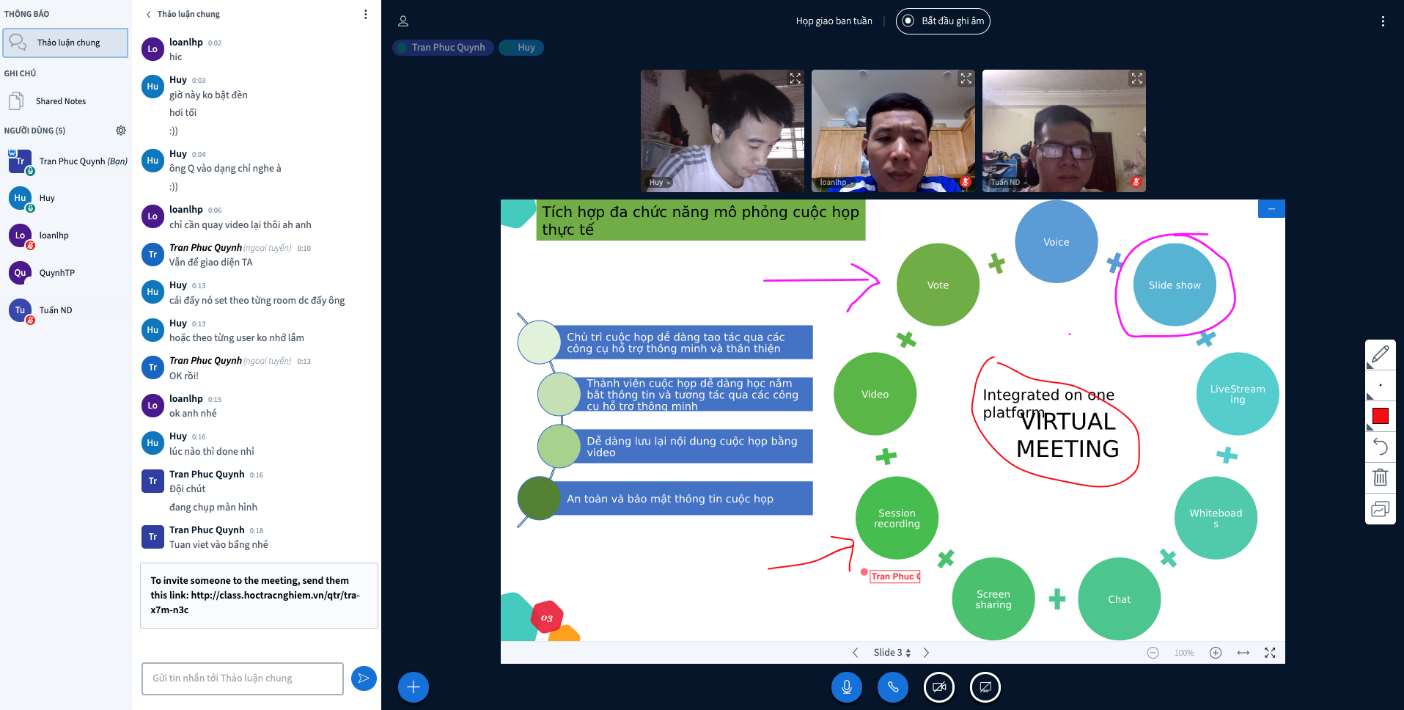The height and width of the screenshot is (710, 1404).
Task: Delete all annotations with trash icon
Action: [x=1380, y=477]
